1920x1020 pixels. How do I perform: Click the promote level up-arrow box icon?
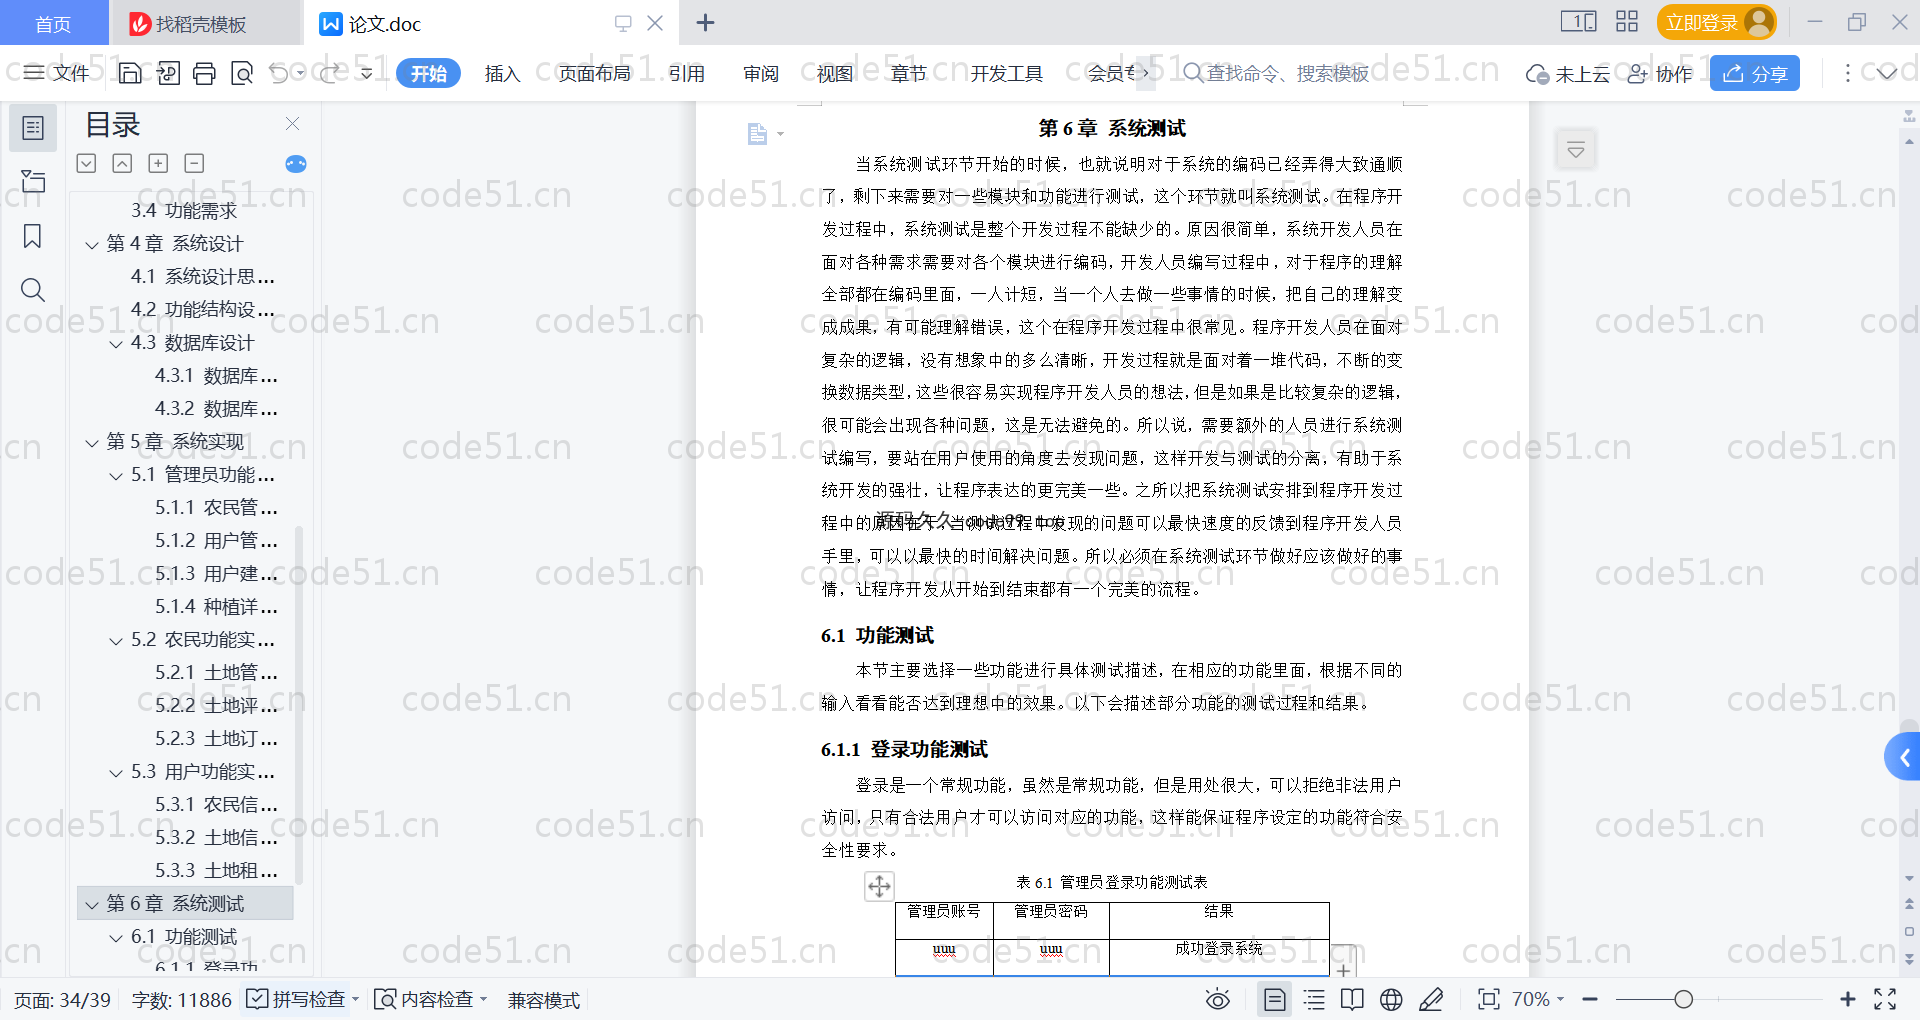pyautogui.click(x=122, y=163)
